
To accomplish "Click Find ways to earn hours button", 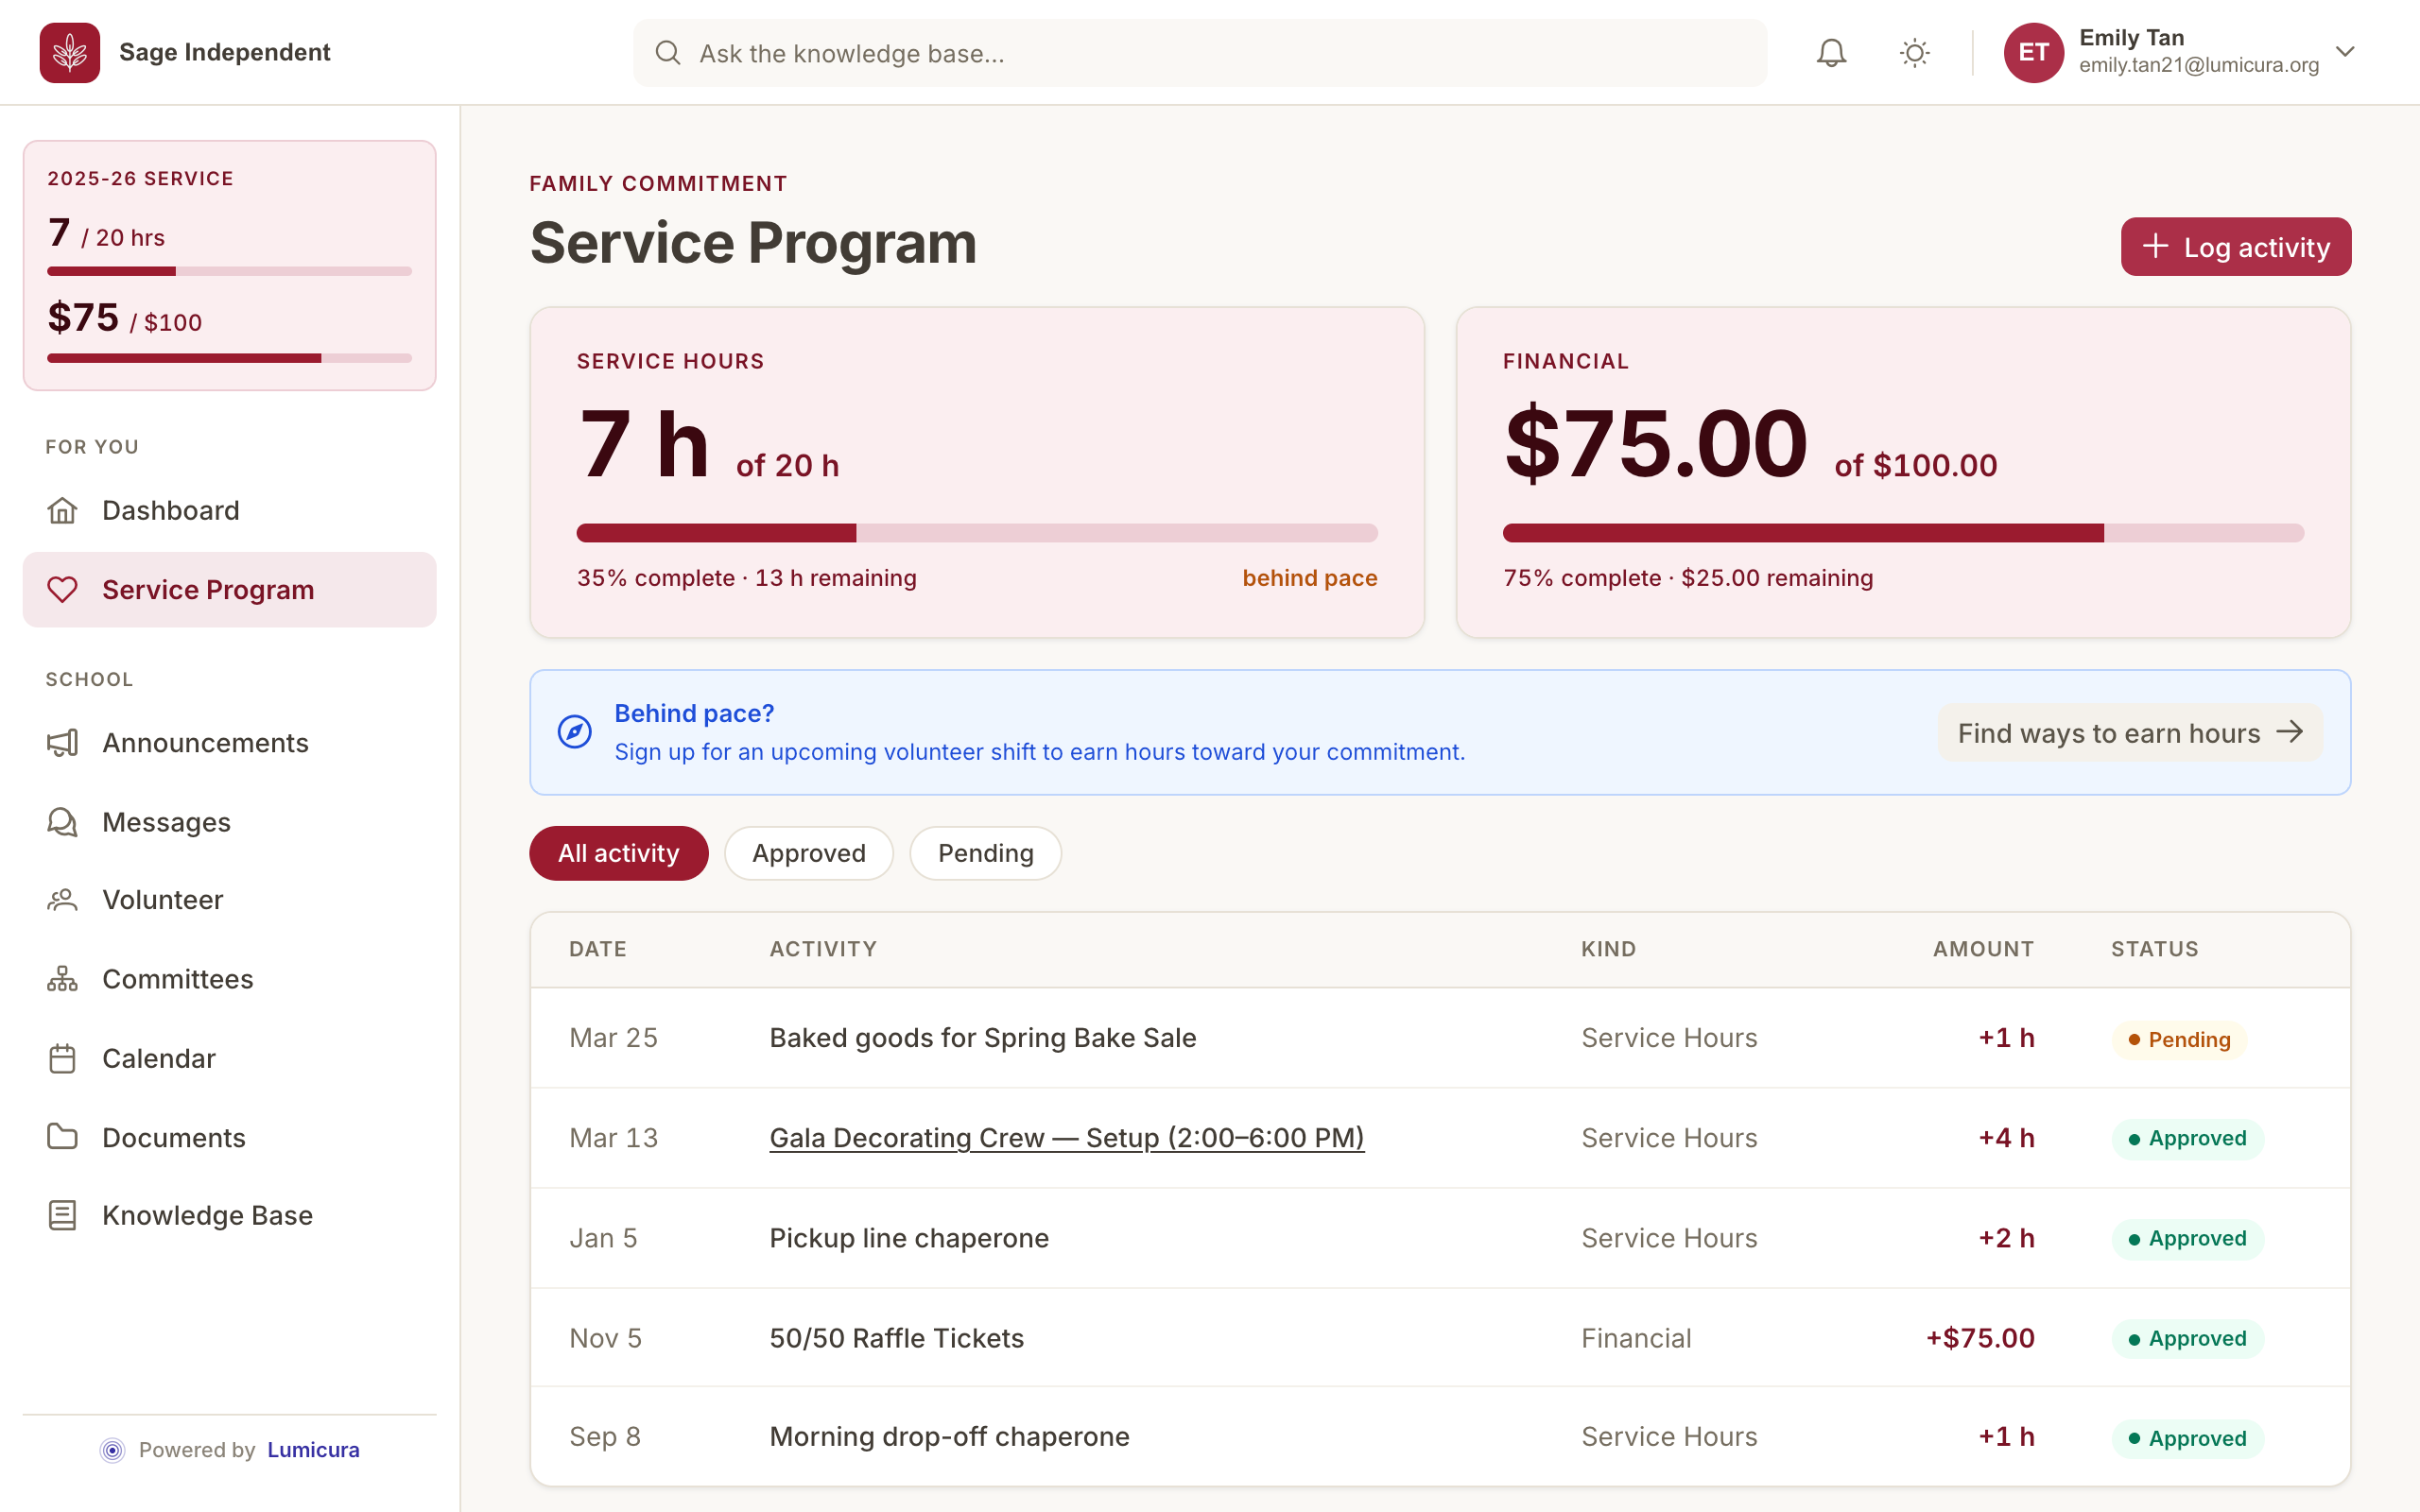I will coord(2130,733).
